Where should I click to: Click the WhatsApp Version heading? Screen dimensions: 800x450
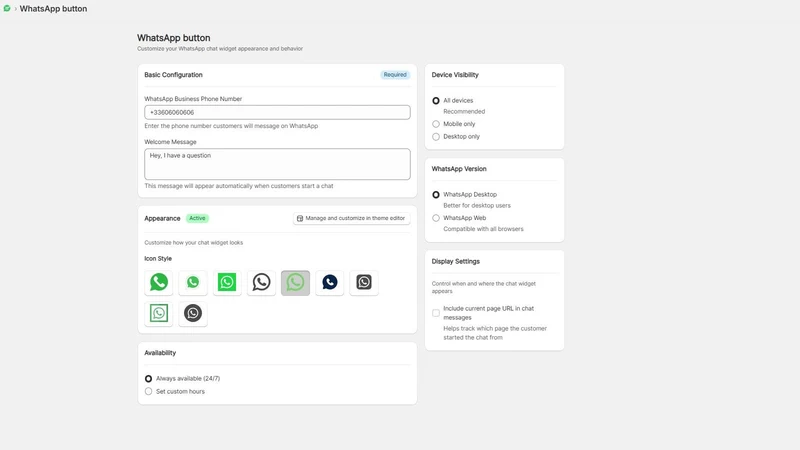[459, 169]
